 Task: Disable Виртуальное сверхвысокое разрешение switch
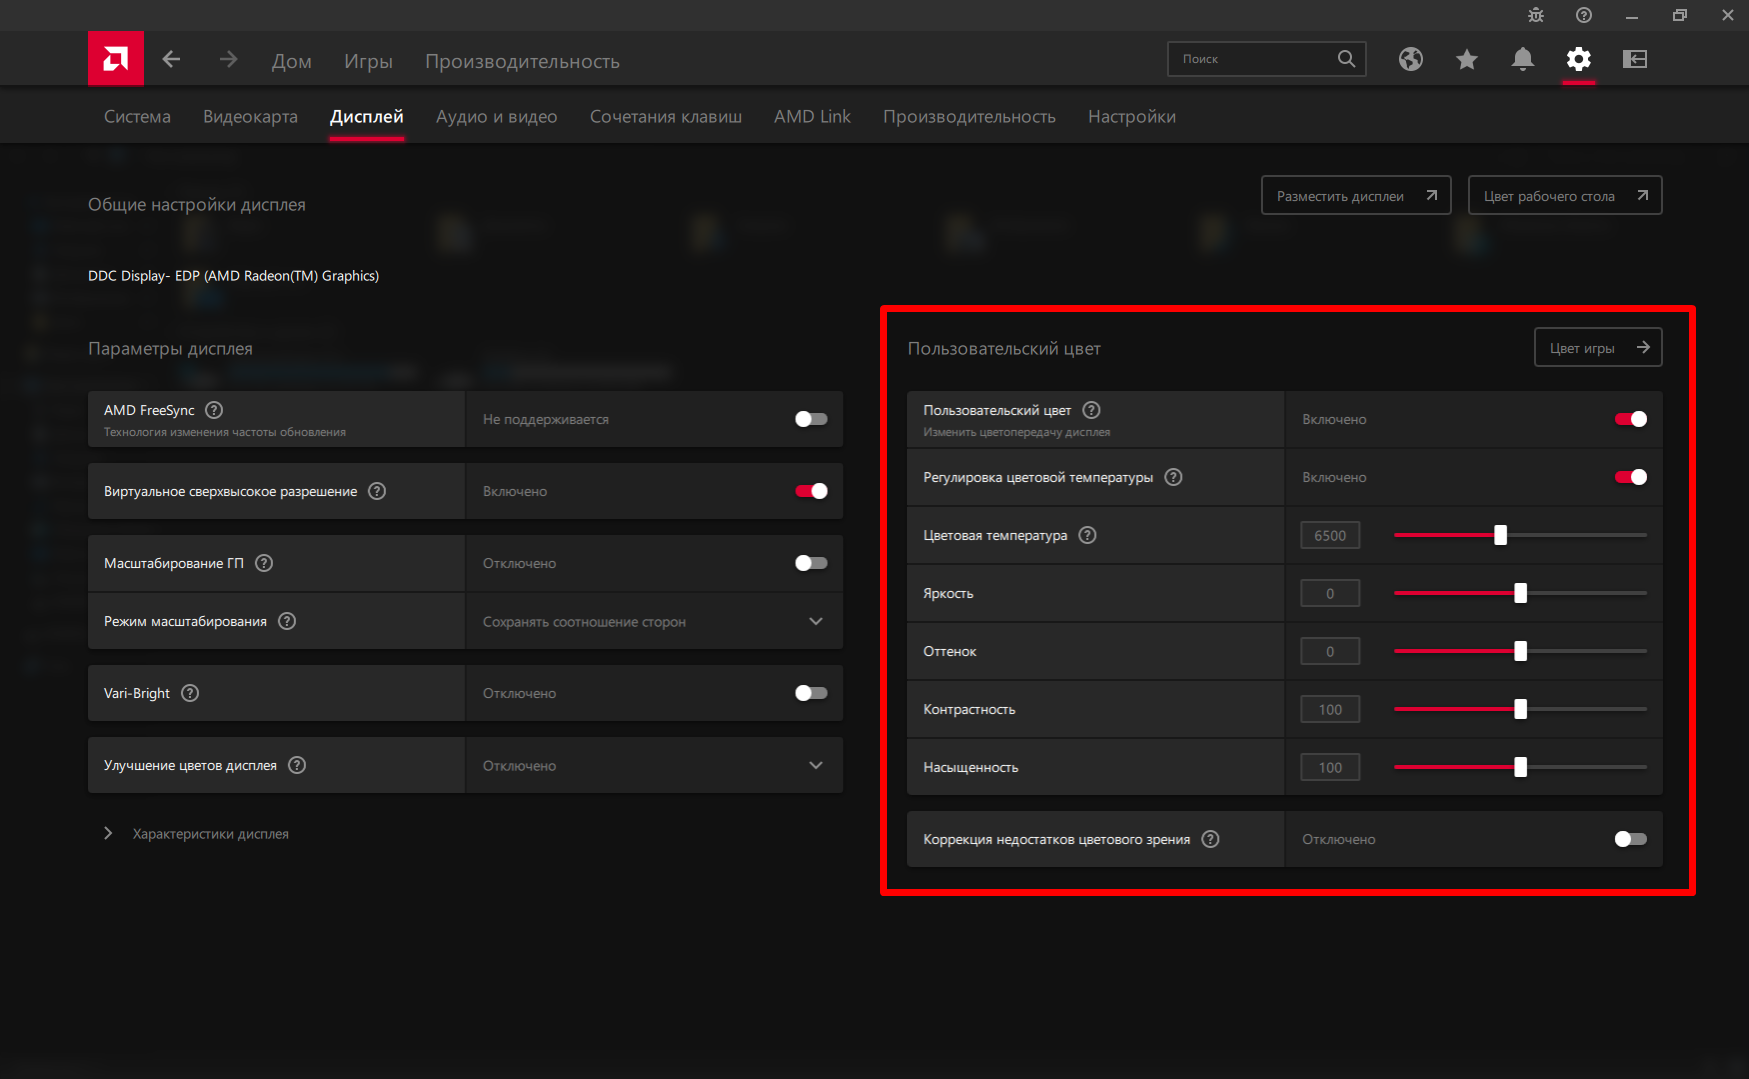(811, 491)
